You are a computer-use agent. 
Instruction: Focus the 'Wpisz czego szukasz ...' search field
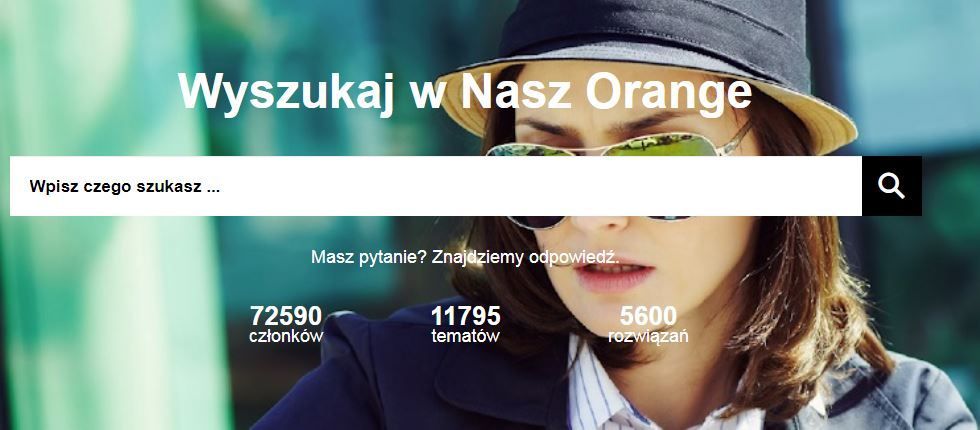tap(436, 186)
